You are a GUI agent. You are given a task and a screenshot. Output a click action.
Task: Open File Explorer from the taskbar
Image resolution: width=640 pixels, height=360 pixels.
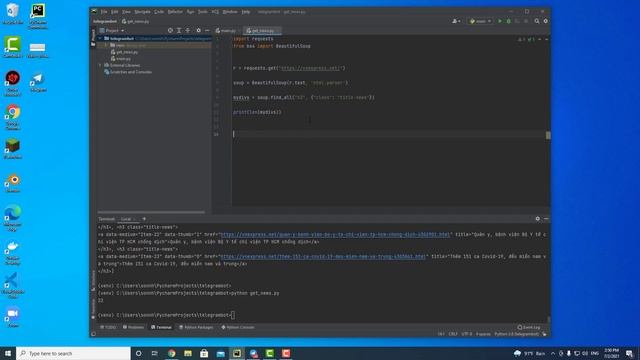click(188, 353)
